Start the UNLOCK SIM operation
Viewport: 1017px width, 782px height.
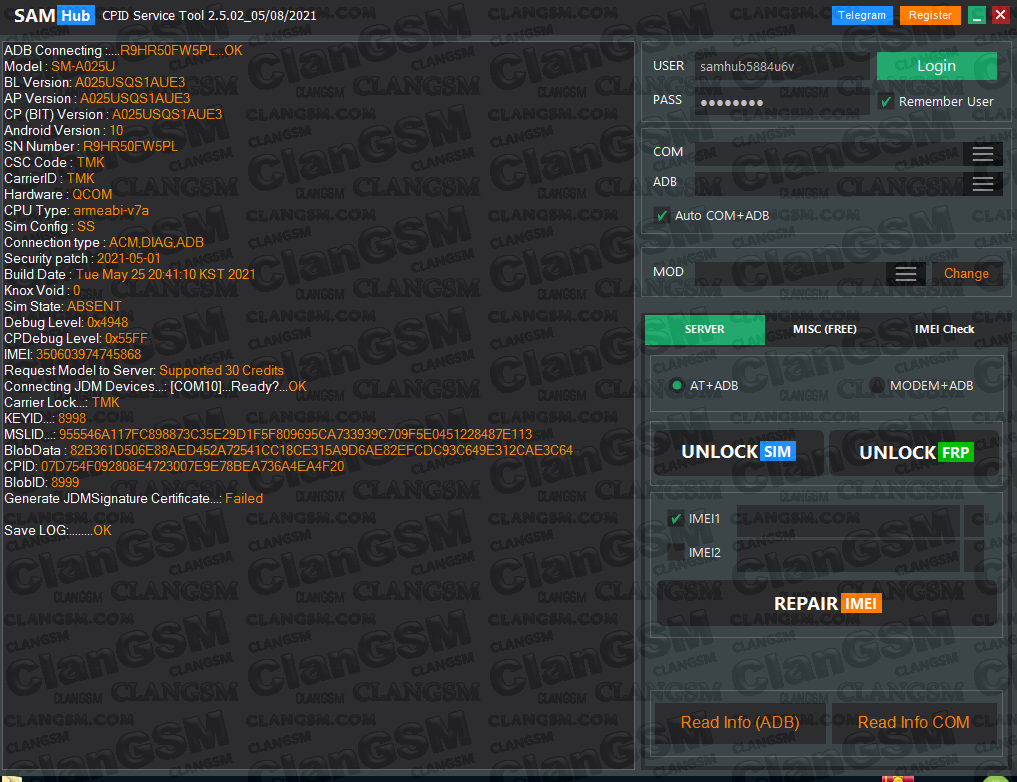pyautogui.click(x=738, y=452)
